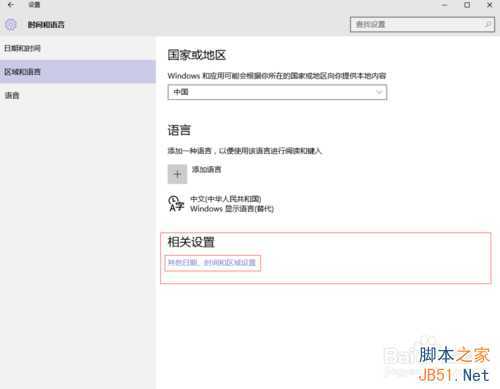Image resolution: width=500 pixels, height=389 pixels.
Task: Click the settings gear icon
Action: (x=11, y=25)
